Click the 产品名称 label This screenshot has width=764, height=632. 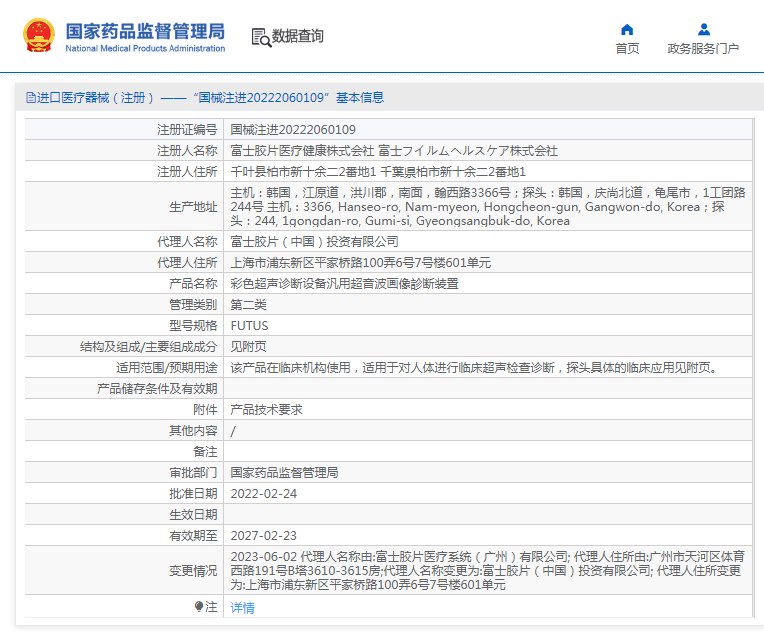(x=193, y=284)
